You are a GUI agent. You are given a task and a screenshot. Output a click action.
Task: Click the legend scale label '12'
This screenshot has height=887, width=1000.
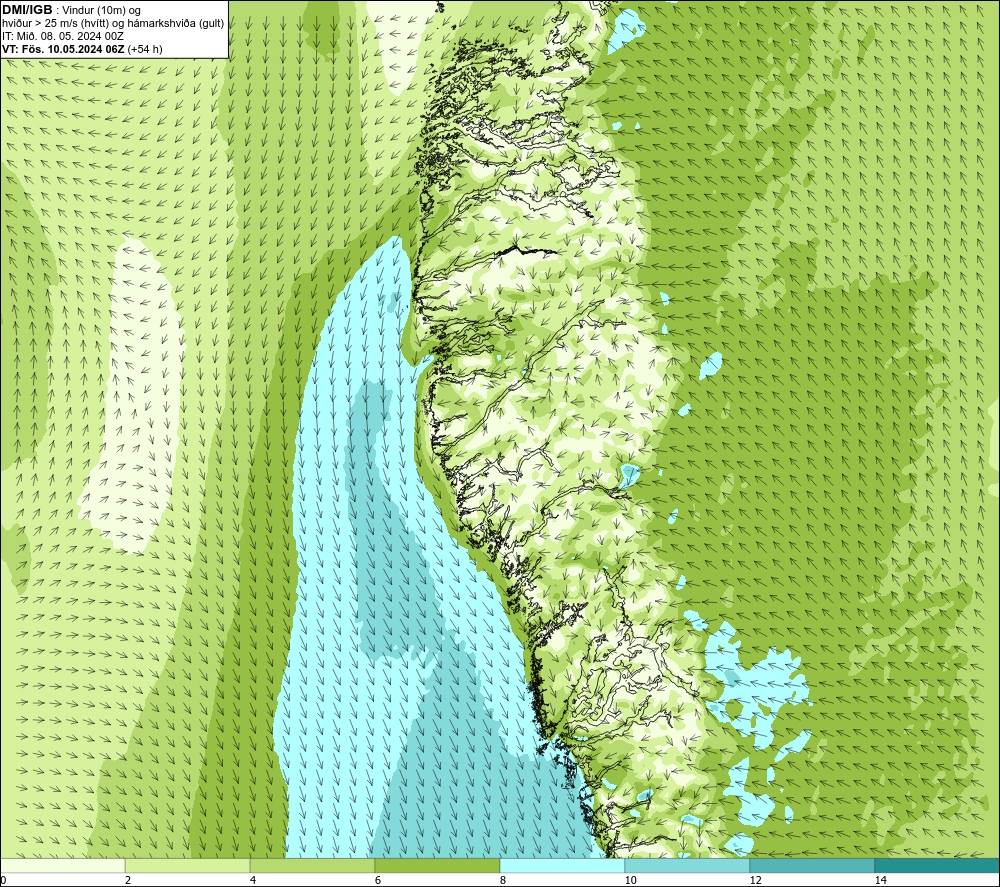tap(755, 880)
